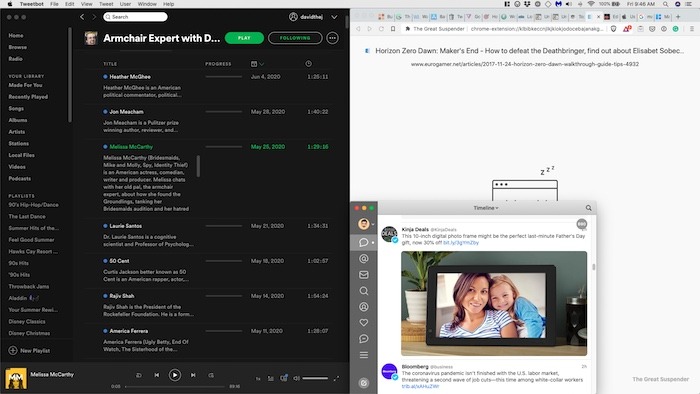Image resolution: width=700 pixels, height=394 pixels.
Task: Select the Laurie Santos episode
Action: [x=125, y=226]
